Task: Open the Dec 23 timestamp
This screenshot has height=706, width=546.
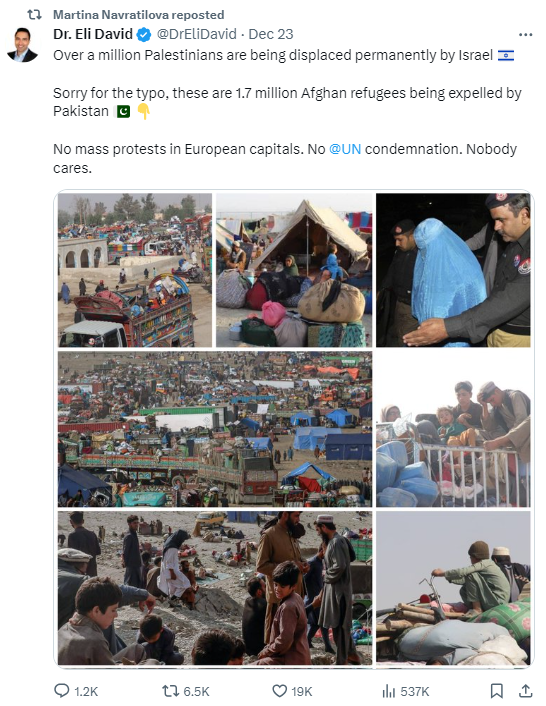Action: [x=271, y=34]
